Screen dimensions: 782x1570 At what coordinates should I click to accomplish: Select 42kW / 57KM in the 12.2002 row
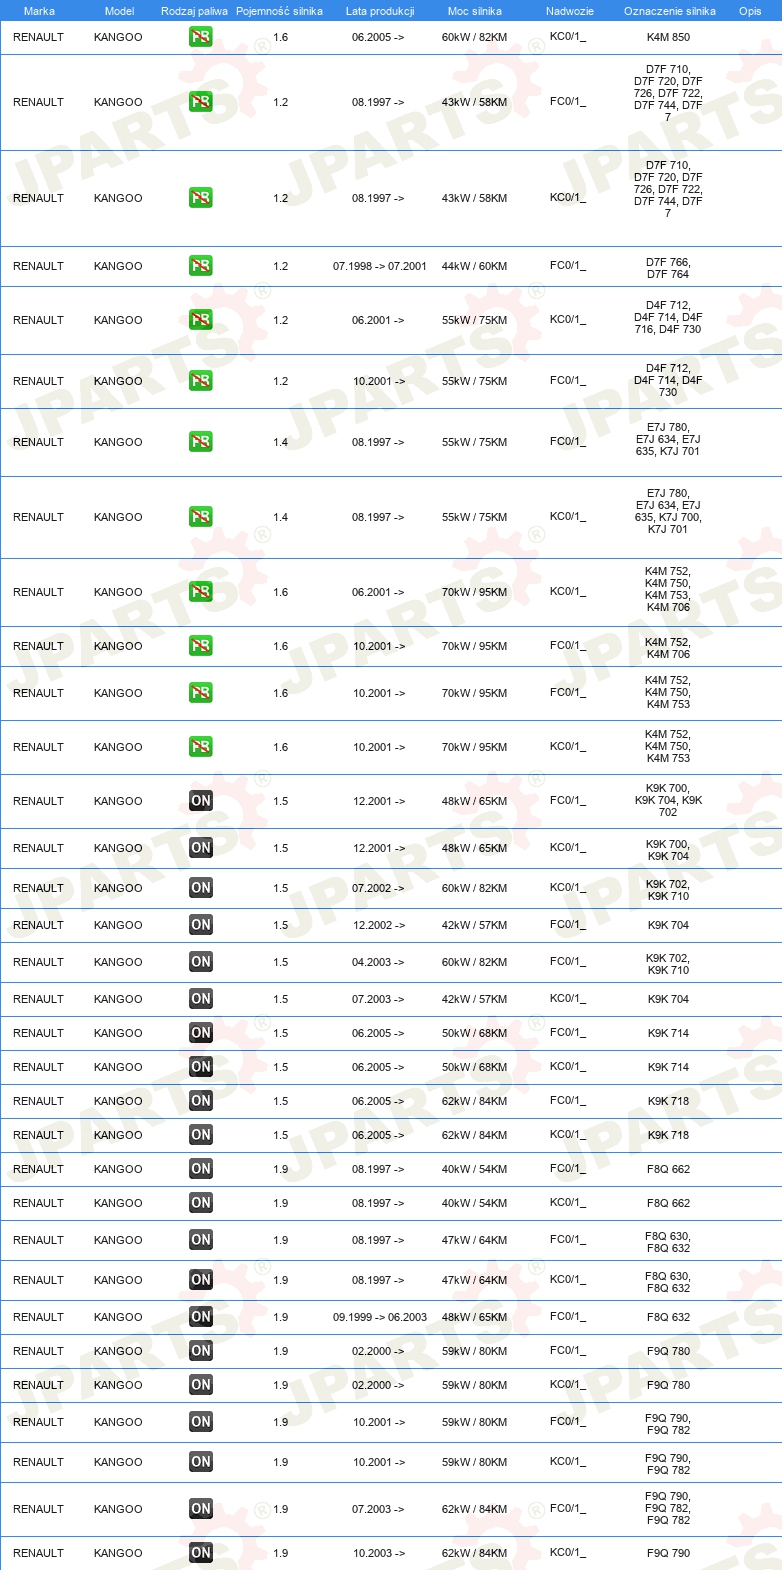pyautogui.click(x=474, y=925)
